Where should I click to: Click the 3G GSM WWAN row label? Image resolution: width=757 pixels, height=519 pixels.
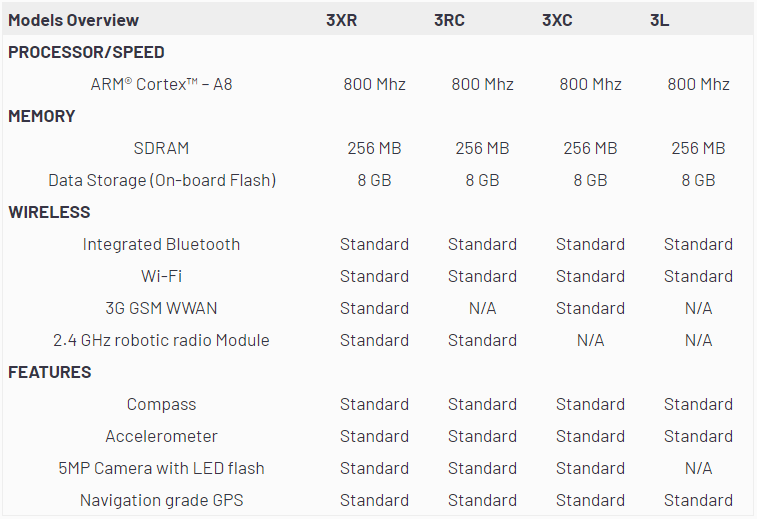(x=161, y=308)
